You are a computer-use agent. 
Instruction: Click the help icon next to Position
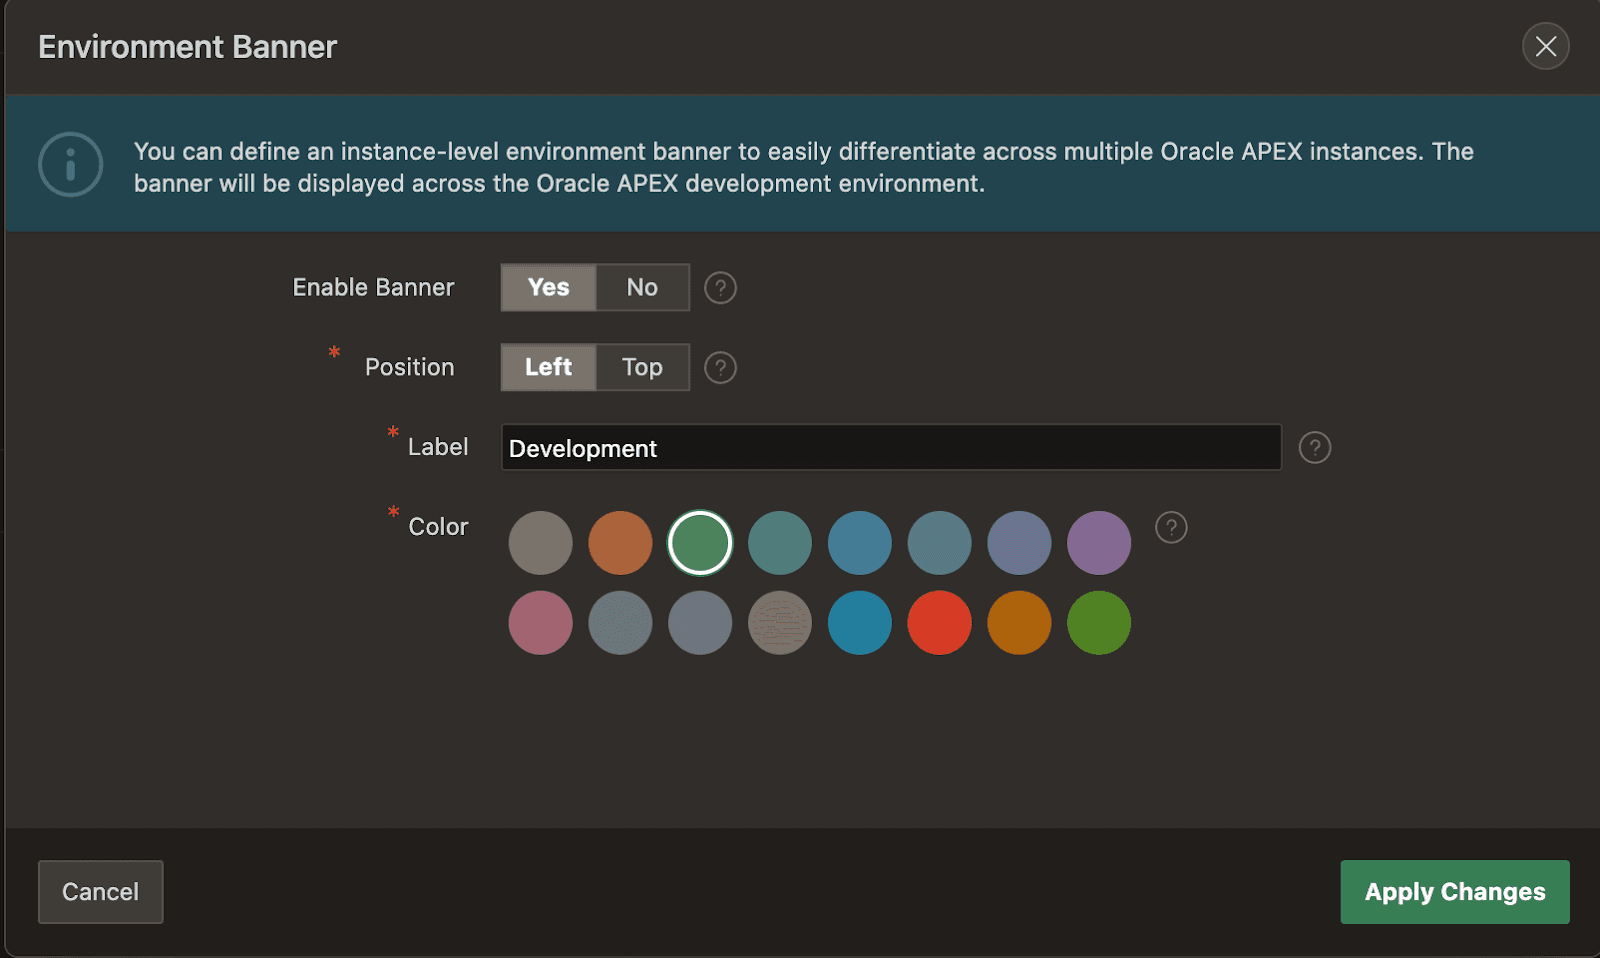(x=720, y=368)
